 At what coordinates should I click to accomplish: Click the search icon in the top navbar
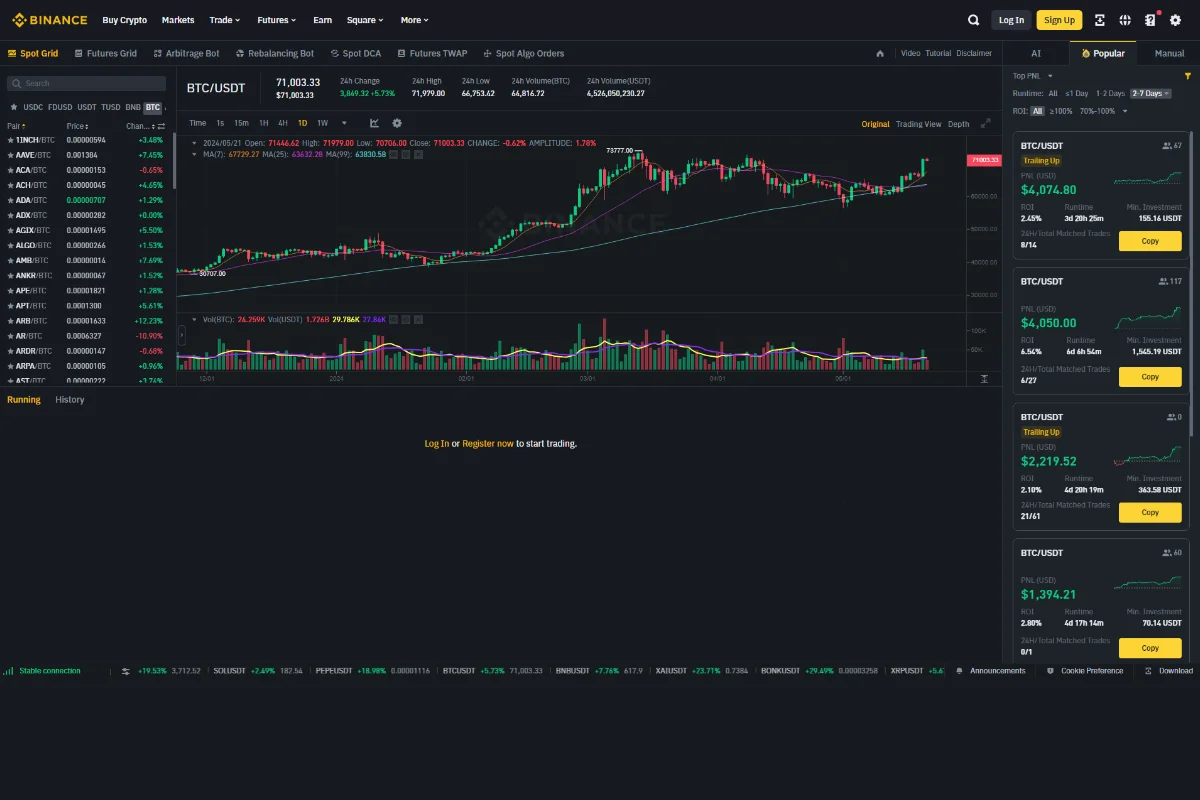[x=973, y=19]
